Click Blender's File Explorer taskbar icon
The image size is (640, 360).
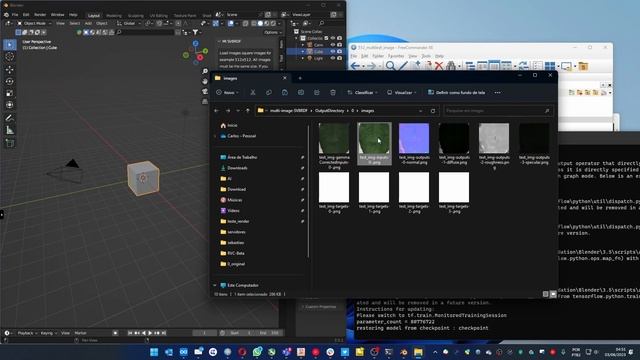click(418, 352)
